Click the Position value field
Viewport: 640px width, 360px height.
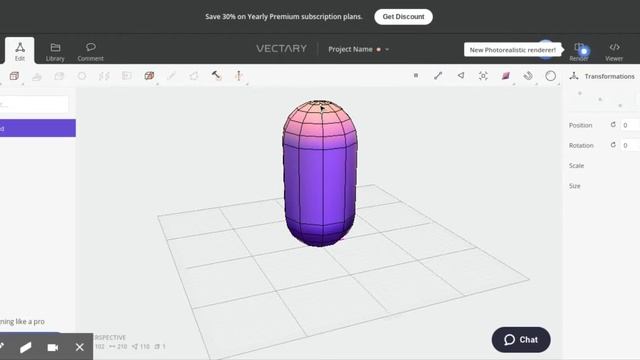tap(630, 125)
